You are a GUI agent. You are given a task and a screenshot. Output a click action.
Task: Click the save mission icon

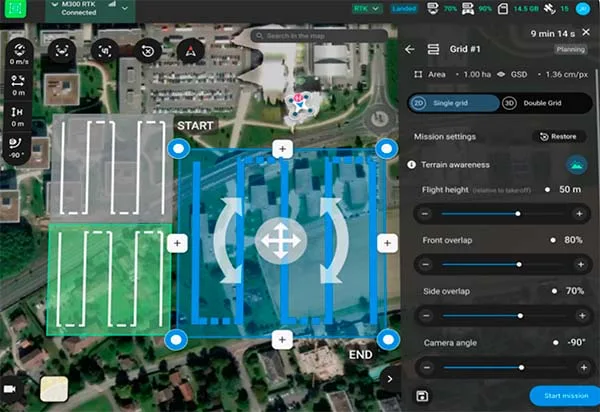pos(422,396)
